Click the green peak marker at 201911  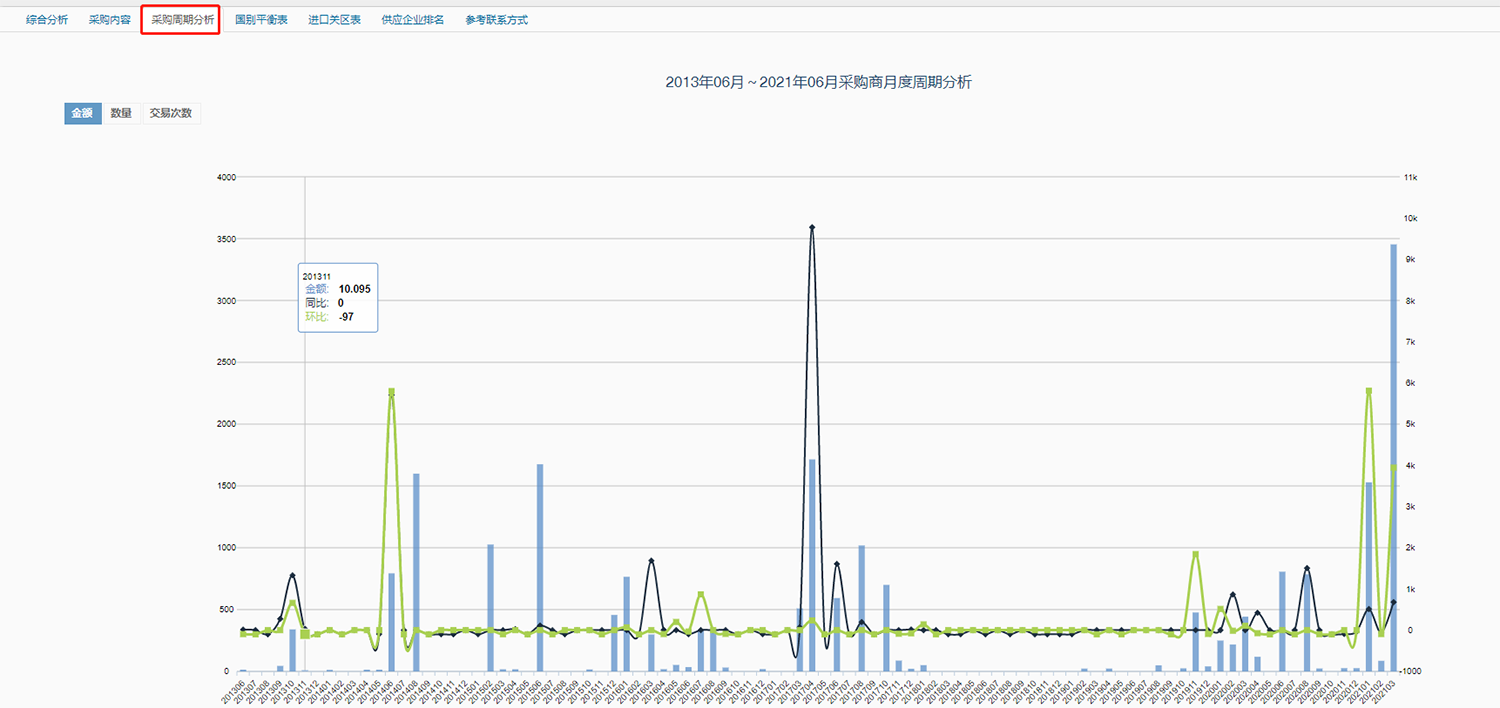click(x=1195, y=554)
